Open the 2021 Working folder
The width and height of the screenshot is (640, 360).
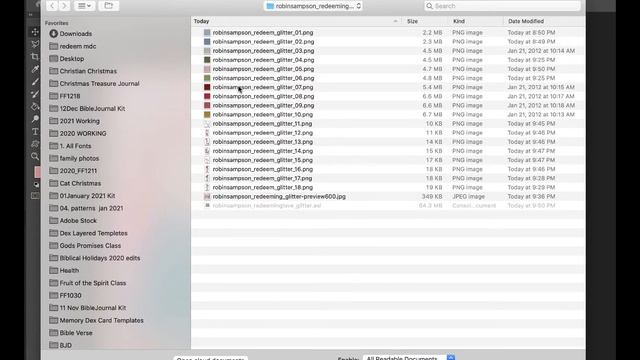pos(80,121)
